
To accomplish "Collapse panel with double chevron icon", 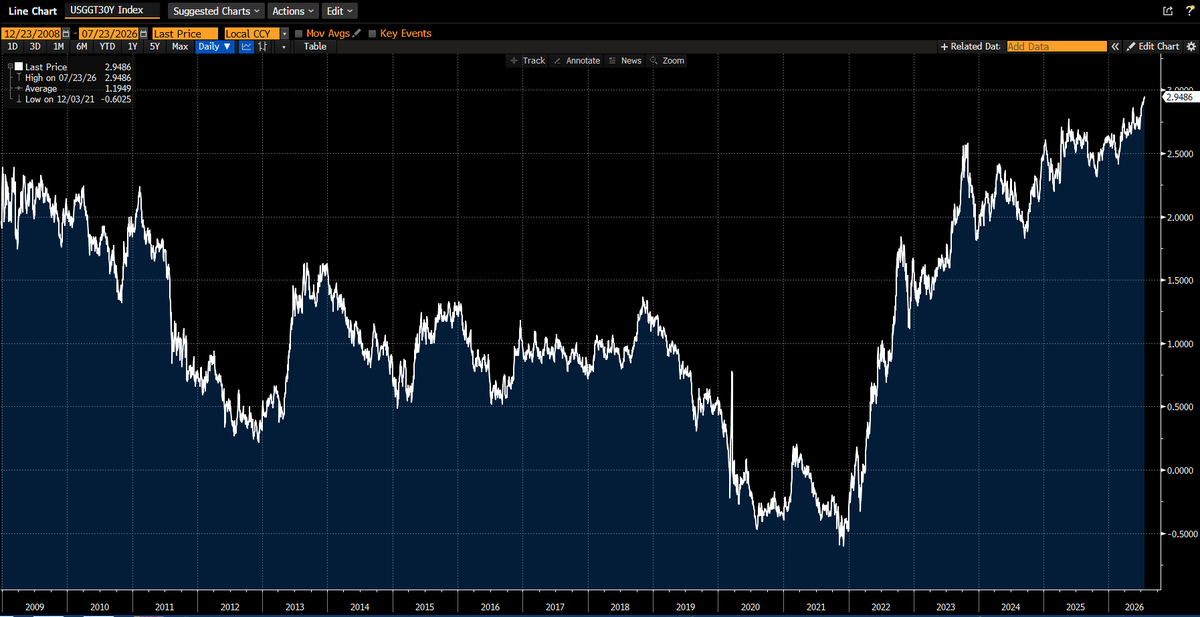I will pos(1116,46).
